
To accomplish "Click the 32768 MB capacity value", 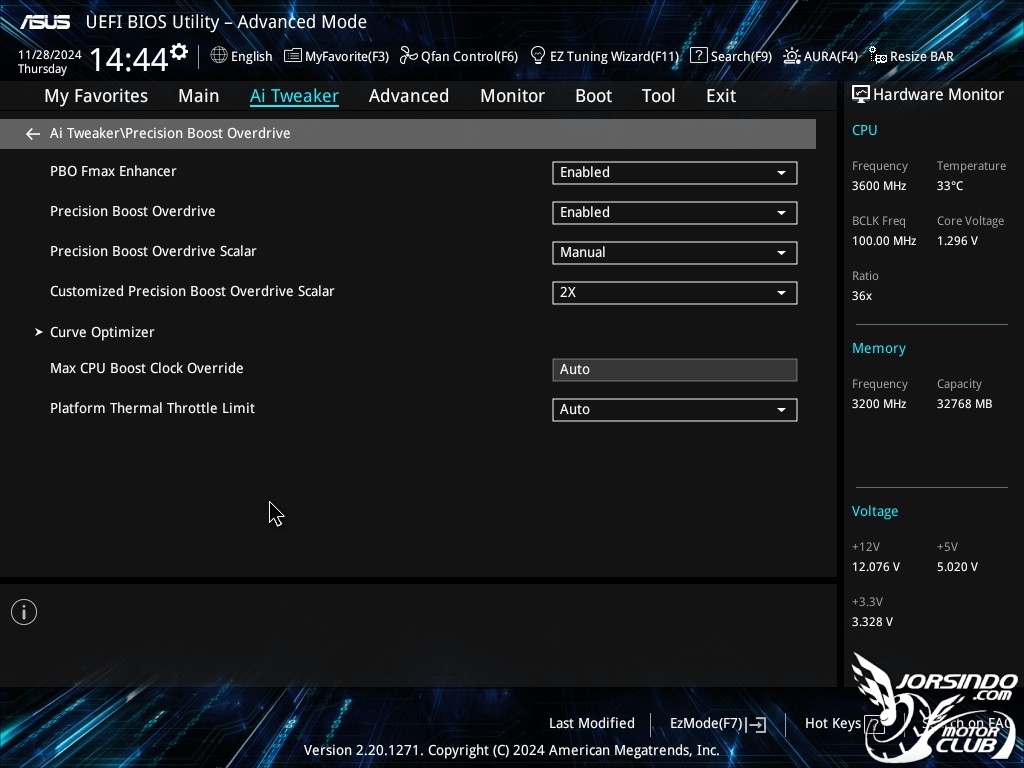I will click(964, 404).
